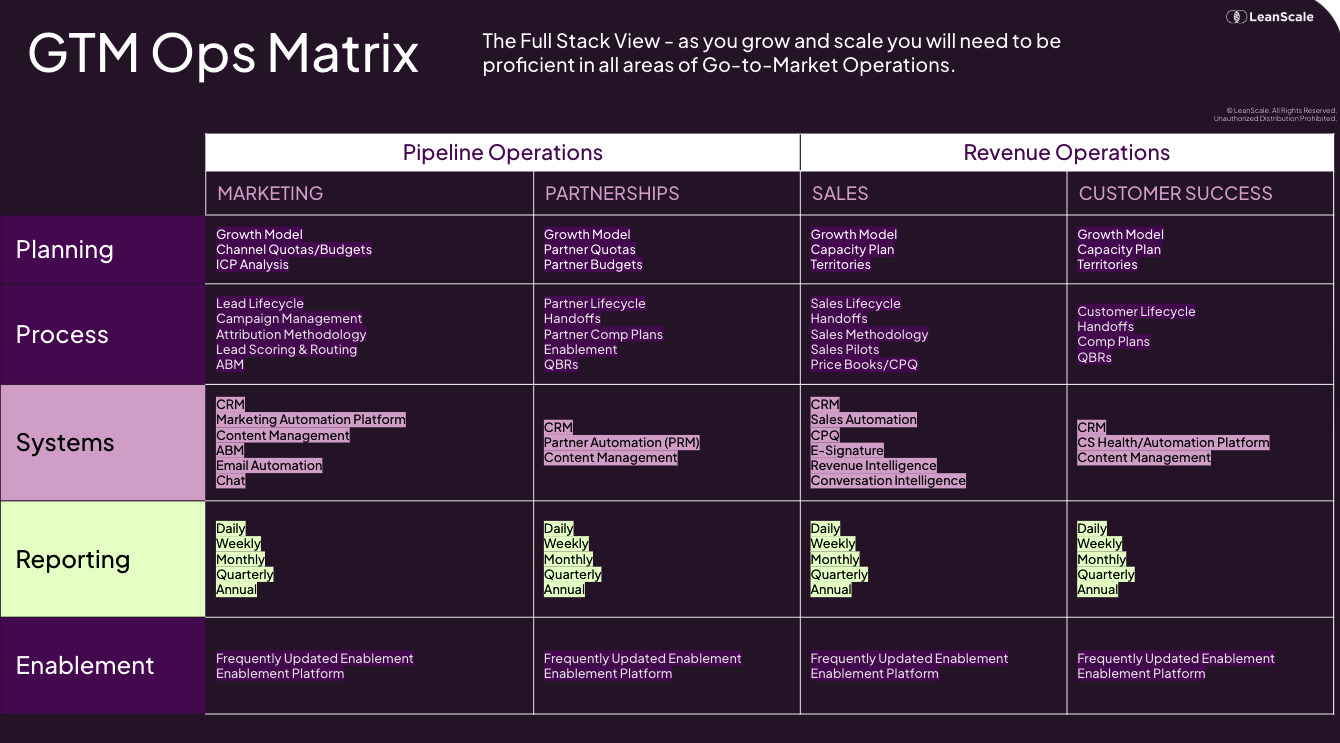Click Marketing Automation Platform in Systems row
This screenshot has height=743, width=1340.
point(310,419)
